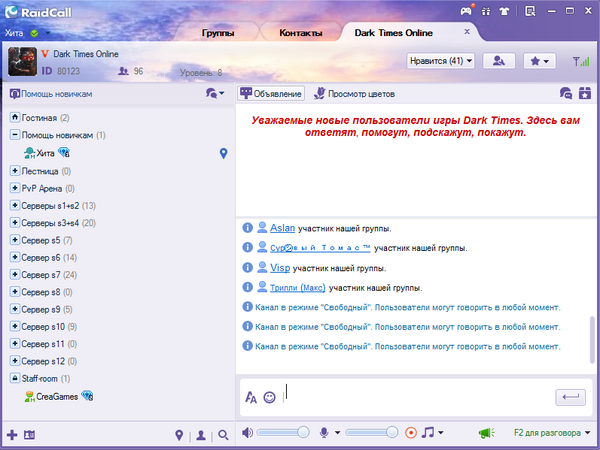The width and height of the screenshot is (600, 450).
Task: Open the group card icon bottom left
Action: (29, 435)
